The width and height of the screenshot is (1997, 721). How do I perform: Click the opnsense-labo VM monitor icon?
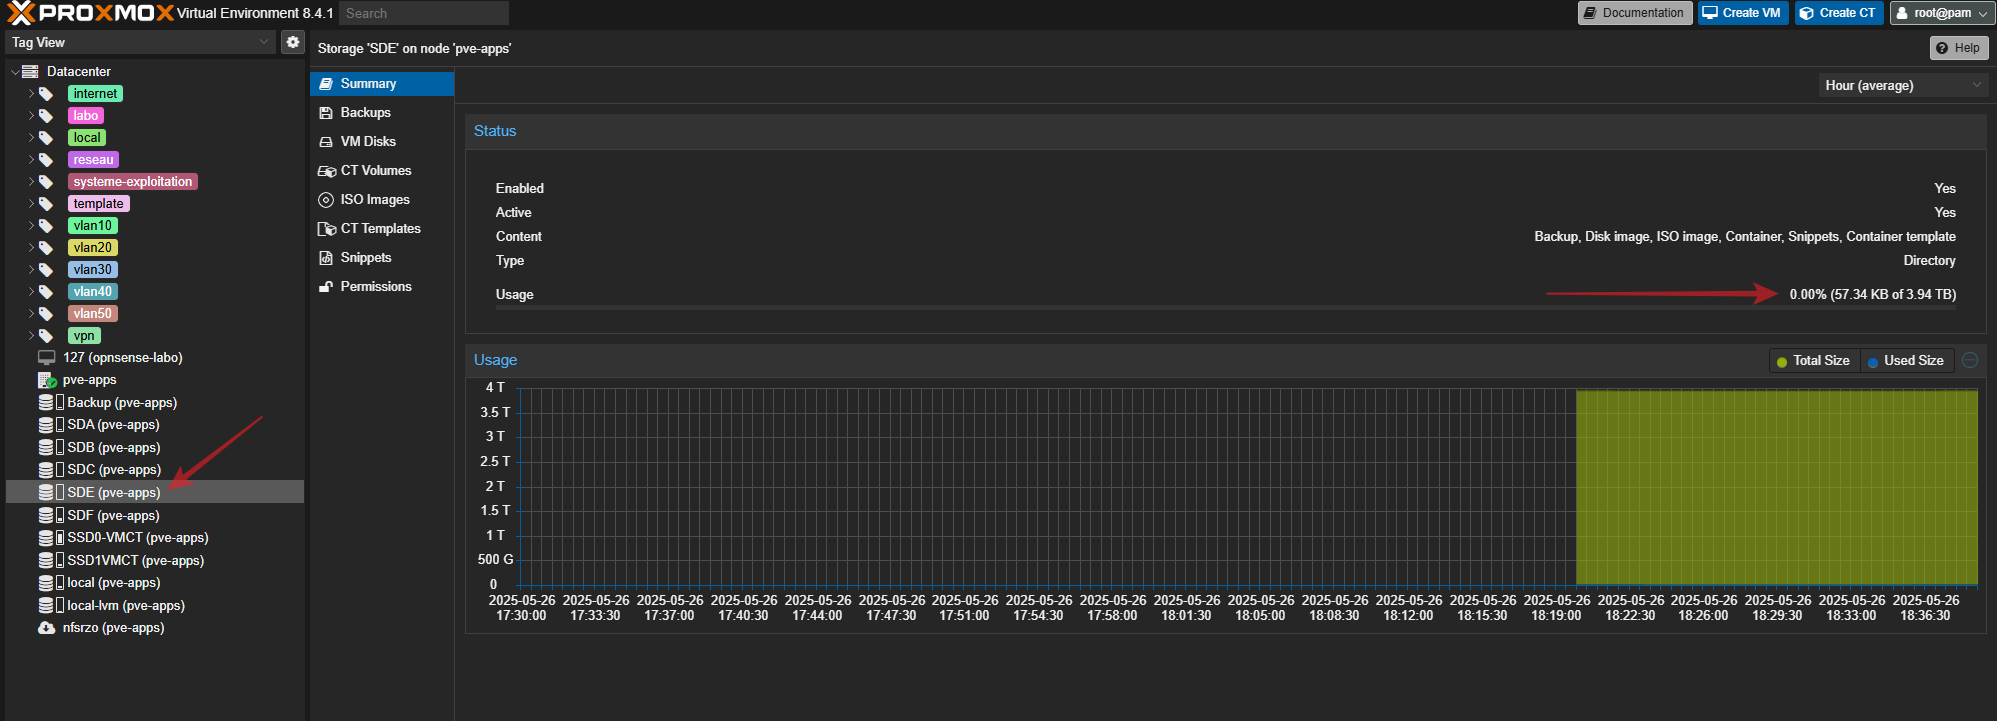[x=46, y=358]
